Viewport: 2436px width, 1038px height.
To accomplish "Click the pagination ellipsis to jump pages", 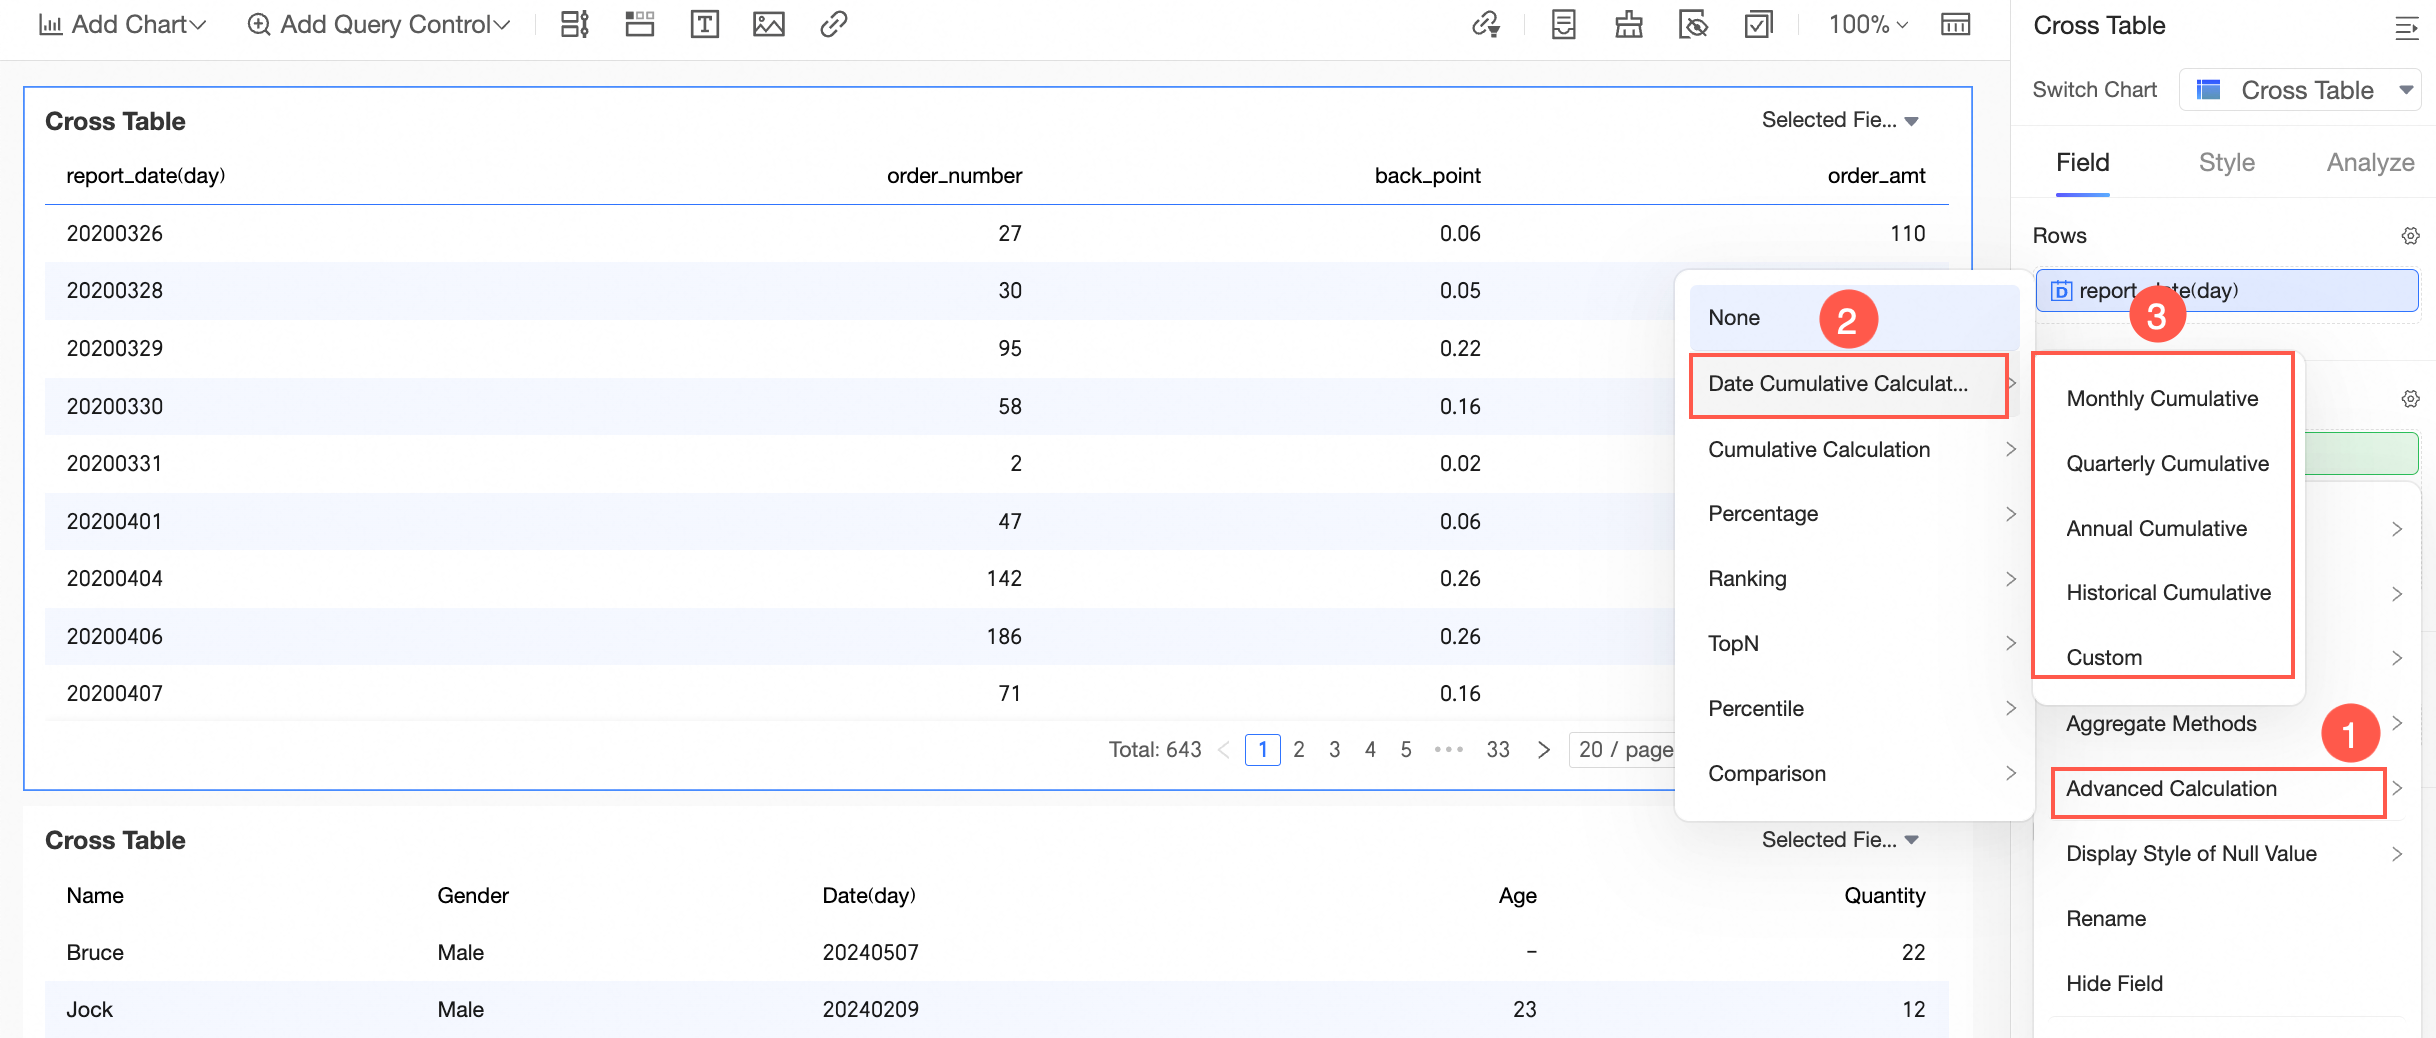I will (x=1449, y=750).
